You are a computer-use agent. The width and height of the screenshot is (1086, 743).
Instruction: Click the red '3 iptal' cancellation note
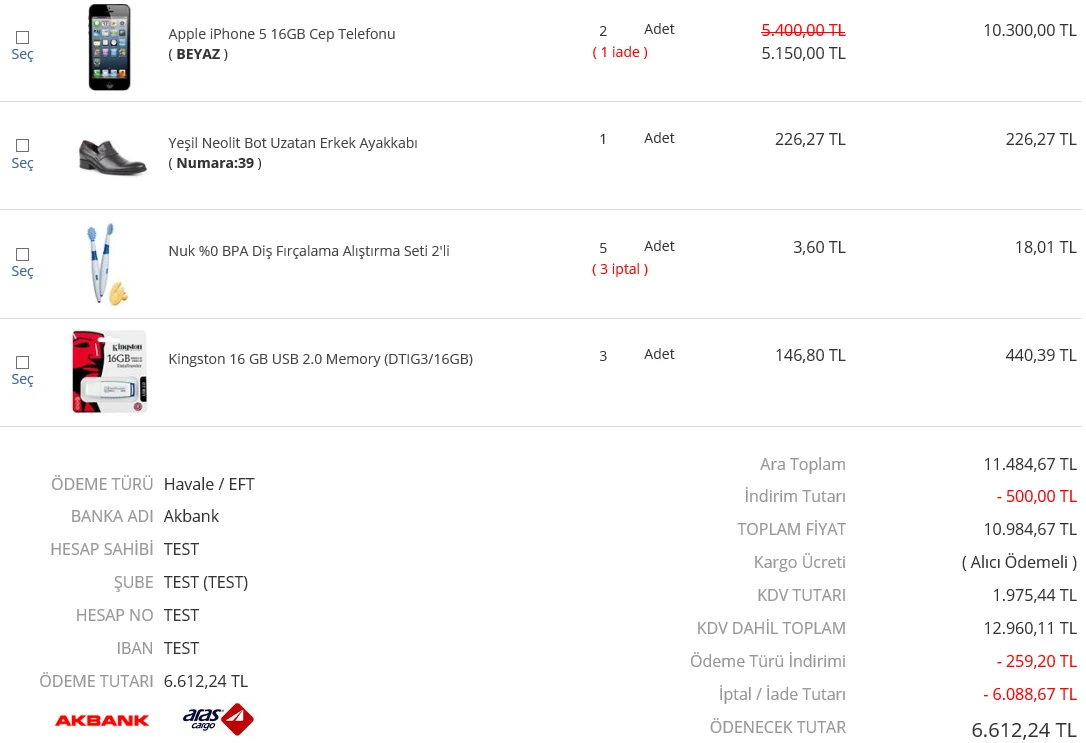coord(620,269)
